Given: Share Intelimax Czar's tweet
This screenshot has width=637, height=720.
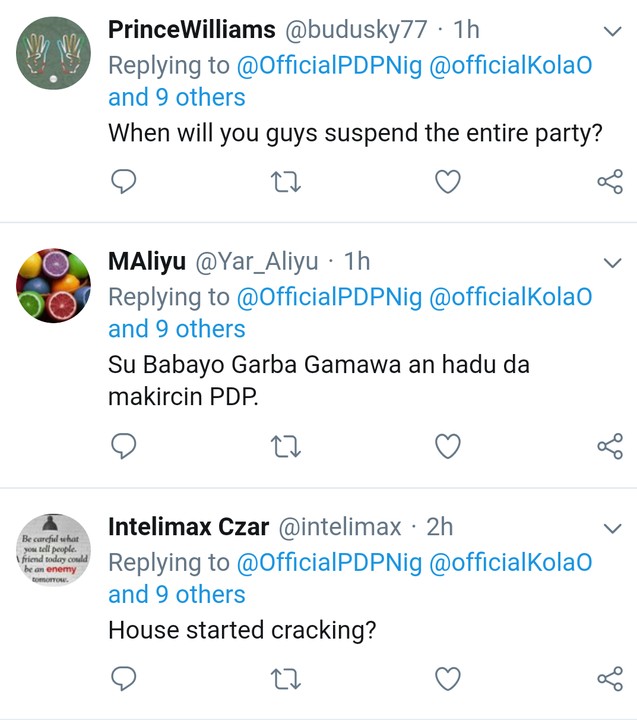Looking at the screenshot, I should 609,680.
